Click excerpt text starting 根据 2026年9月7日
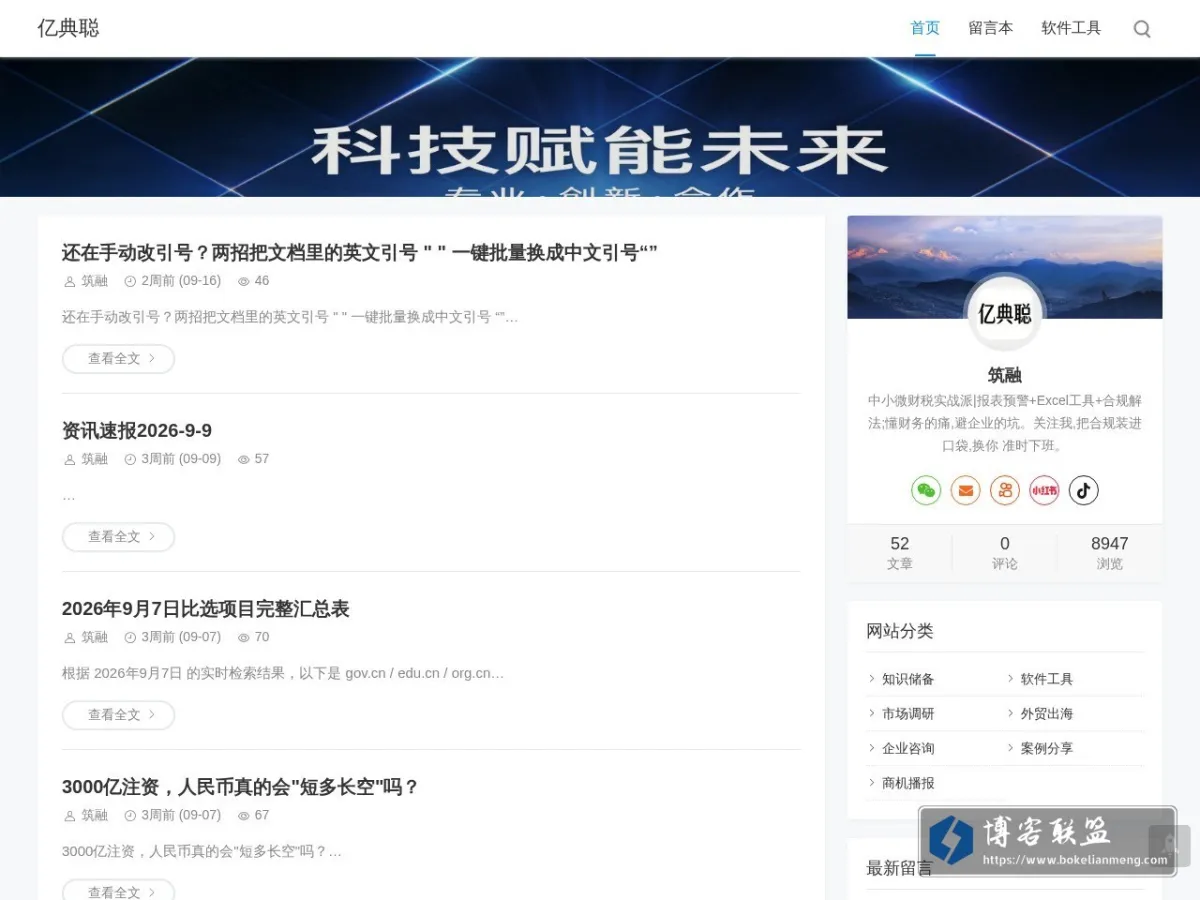The height and width of the screenshot is (900, 1200). point(283,673)
